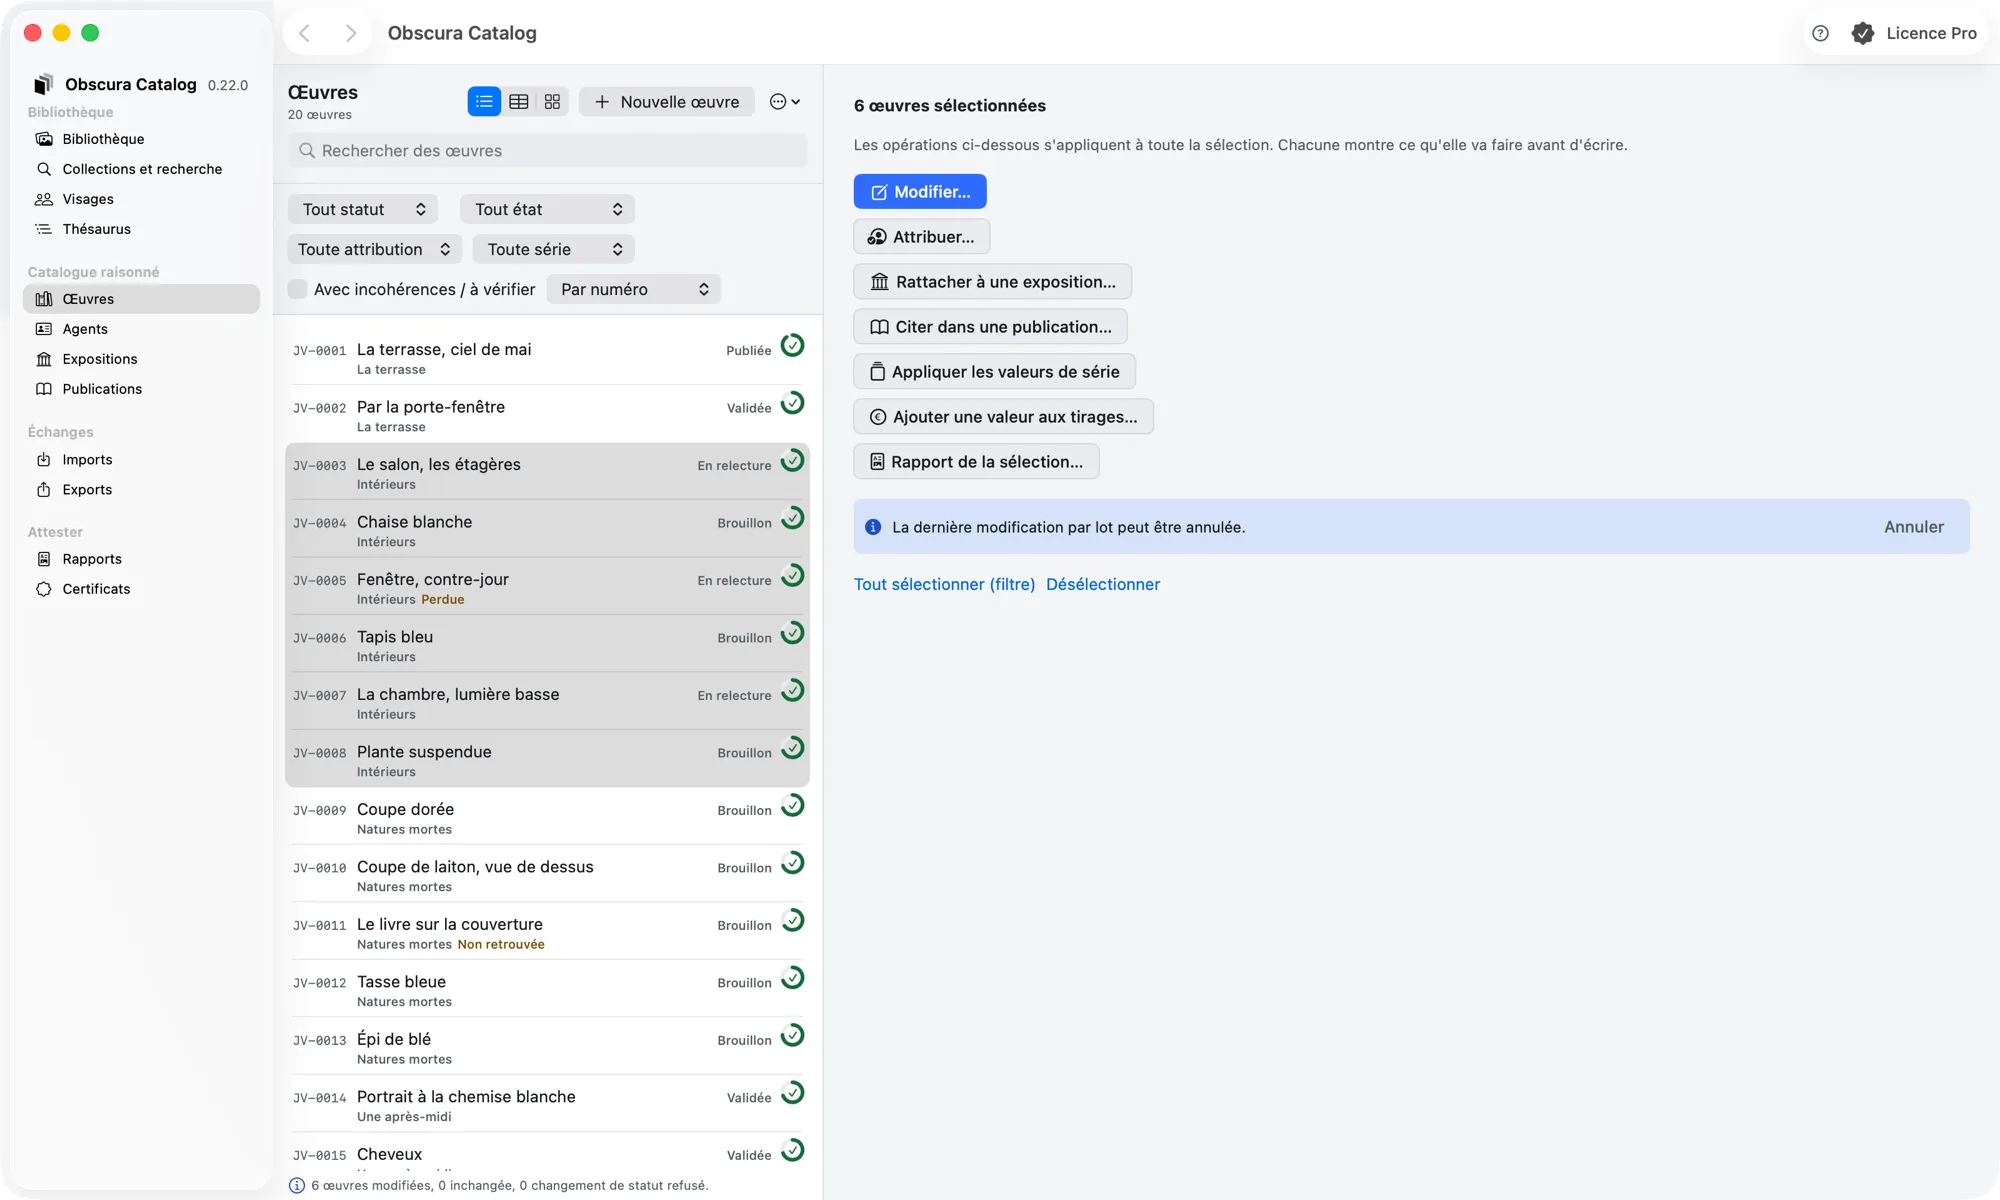Click the Licence Pro badge icon
This screenshot has height=1200, width=2000.
click(x=1863, y=33)
